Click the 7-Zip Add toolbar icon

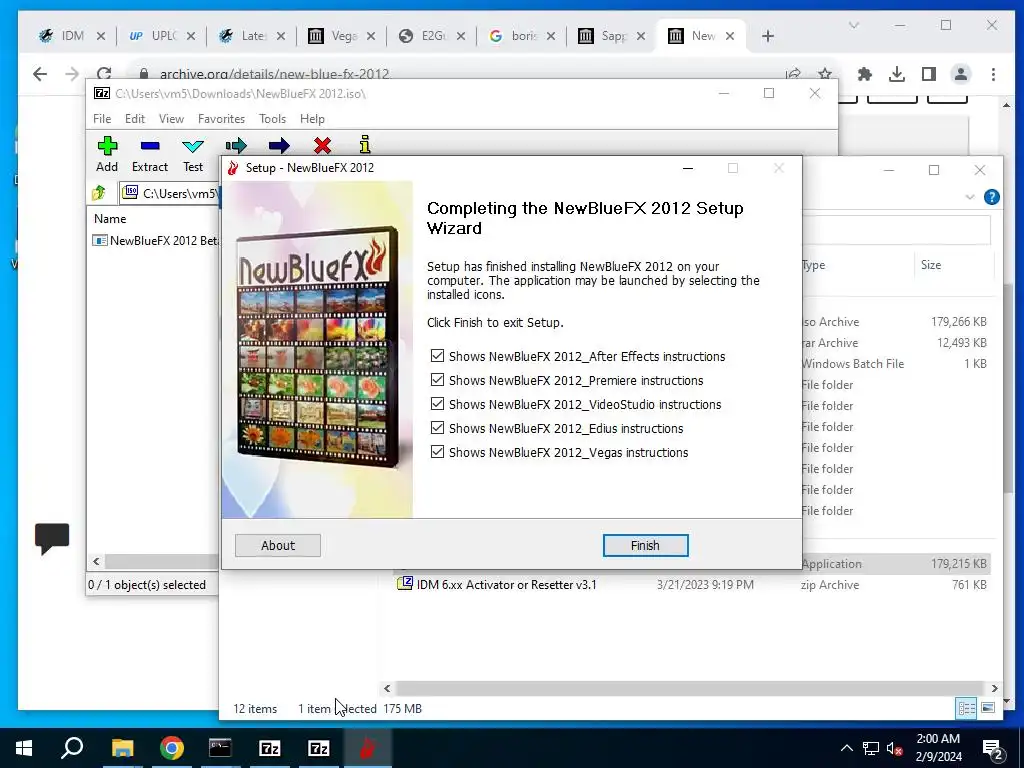[107, 146]
